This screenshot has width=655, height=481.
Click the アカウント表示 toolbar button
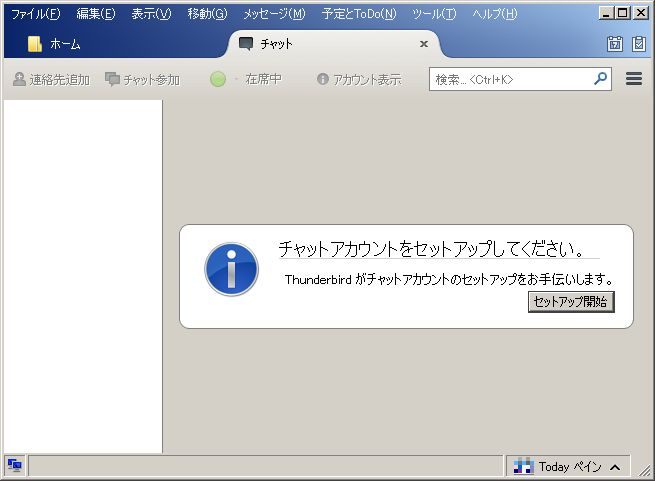tap(359, 79)
